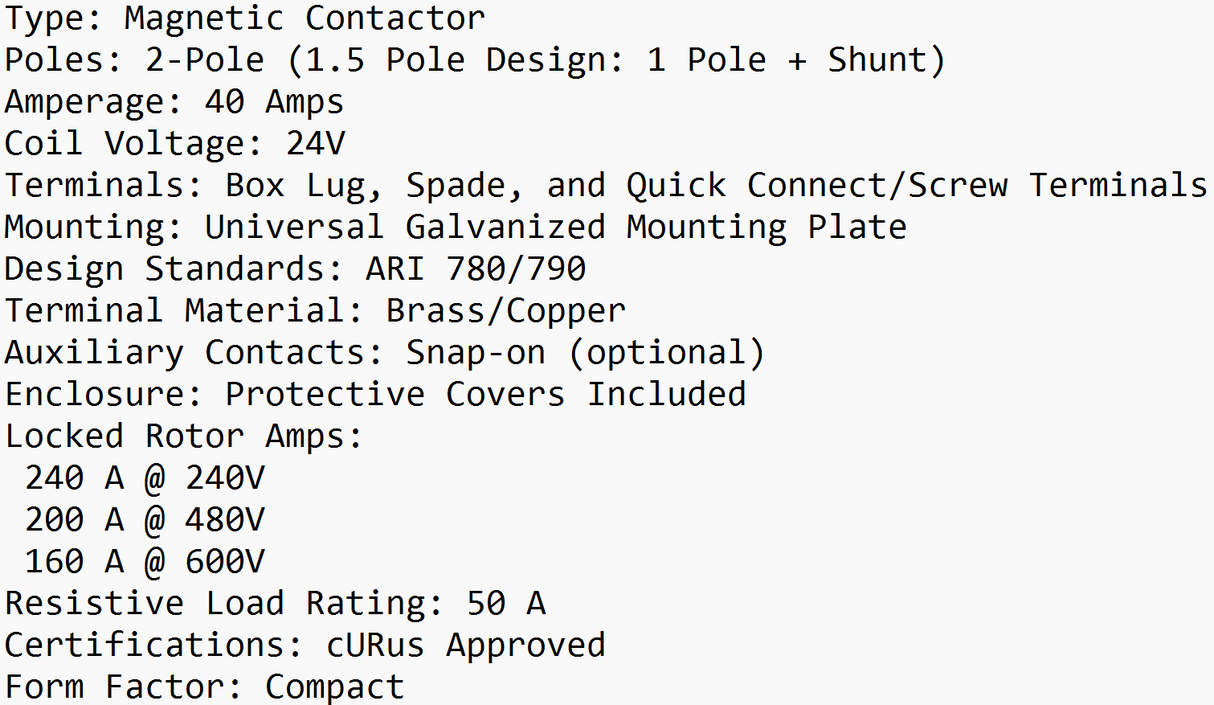Click the 'Locked Rotor Amps:' heading

click(184, 436)
